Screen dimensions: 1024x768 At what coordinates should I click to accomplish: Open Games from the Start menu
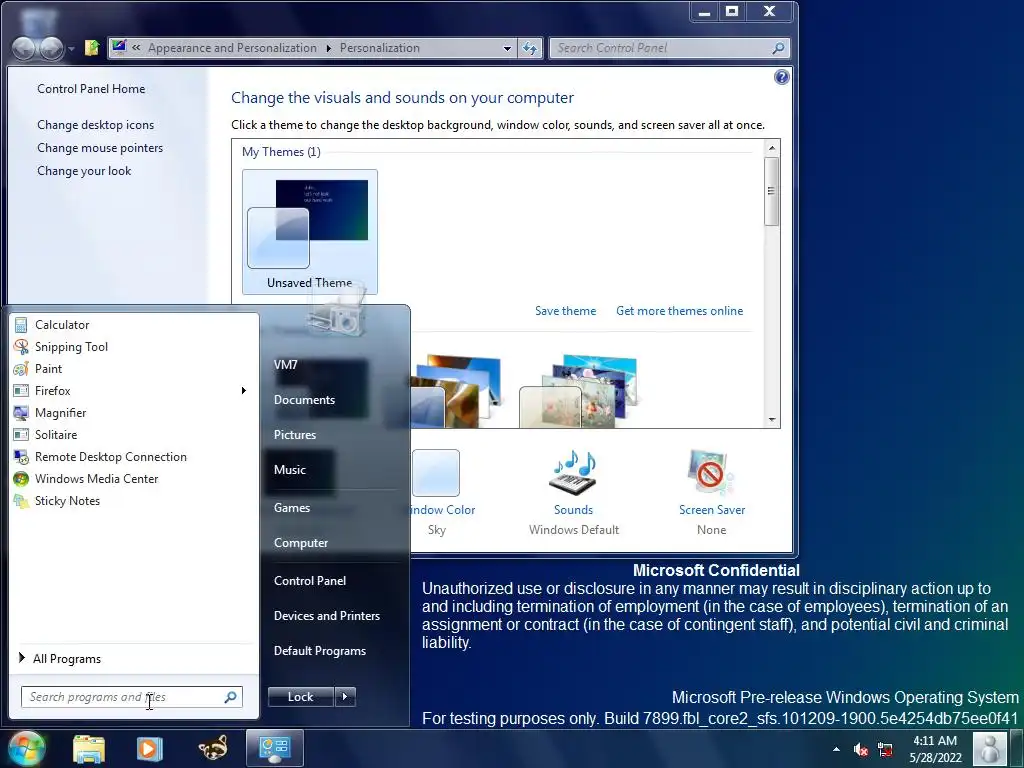(x=292, y=507)
